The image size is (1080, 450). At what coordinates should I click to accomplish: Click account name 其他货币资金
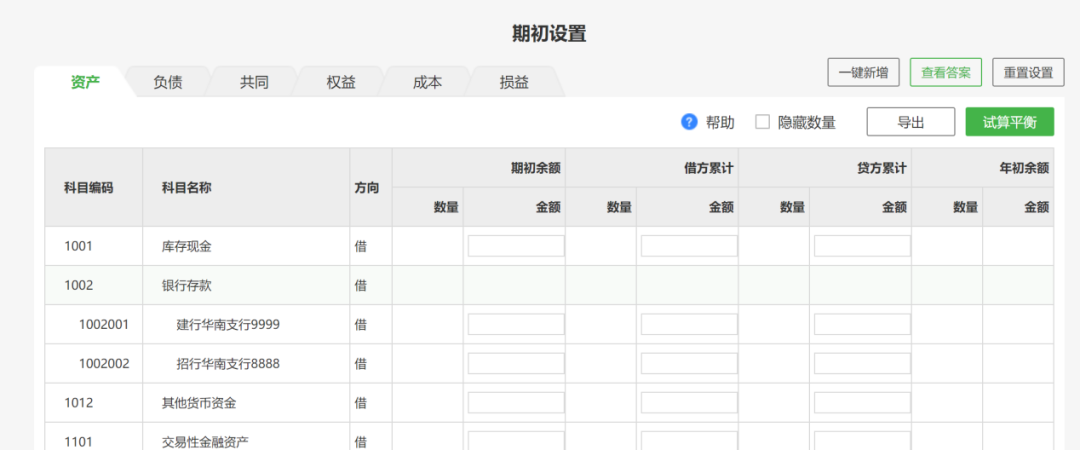click(x=199, y=403)
